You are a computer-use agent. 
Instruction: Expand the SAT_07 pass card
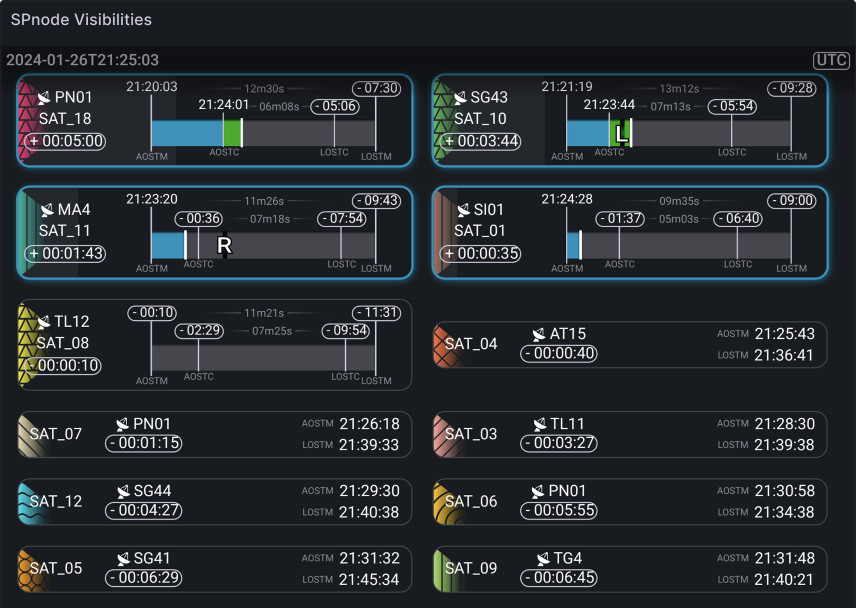(x=214, y=434)
